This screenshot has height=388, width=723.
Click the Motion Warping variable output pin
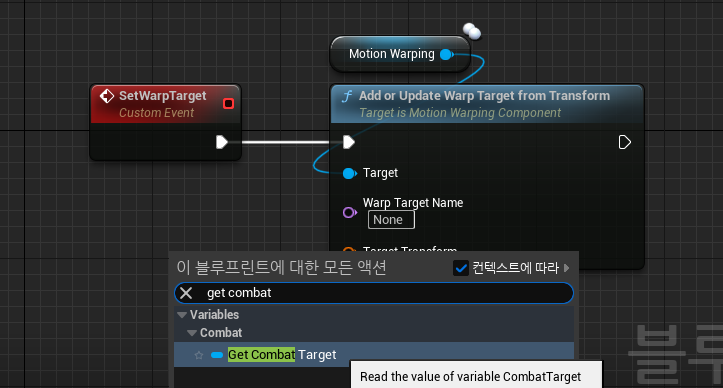point(446,54)
